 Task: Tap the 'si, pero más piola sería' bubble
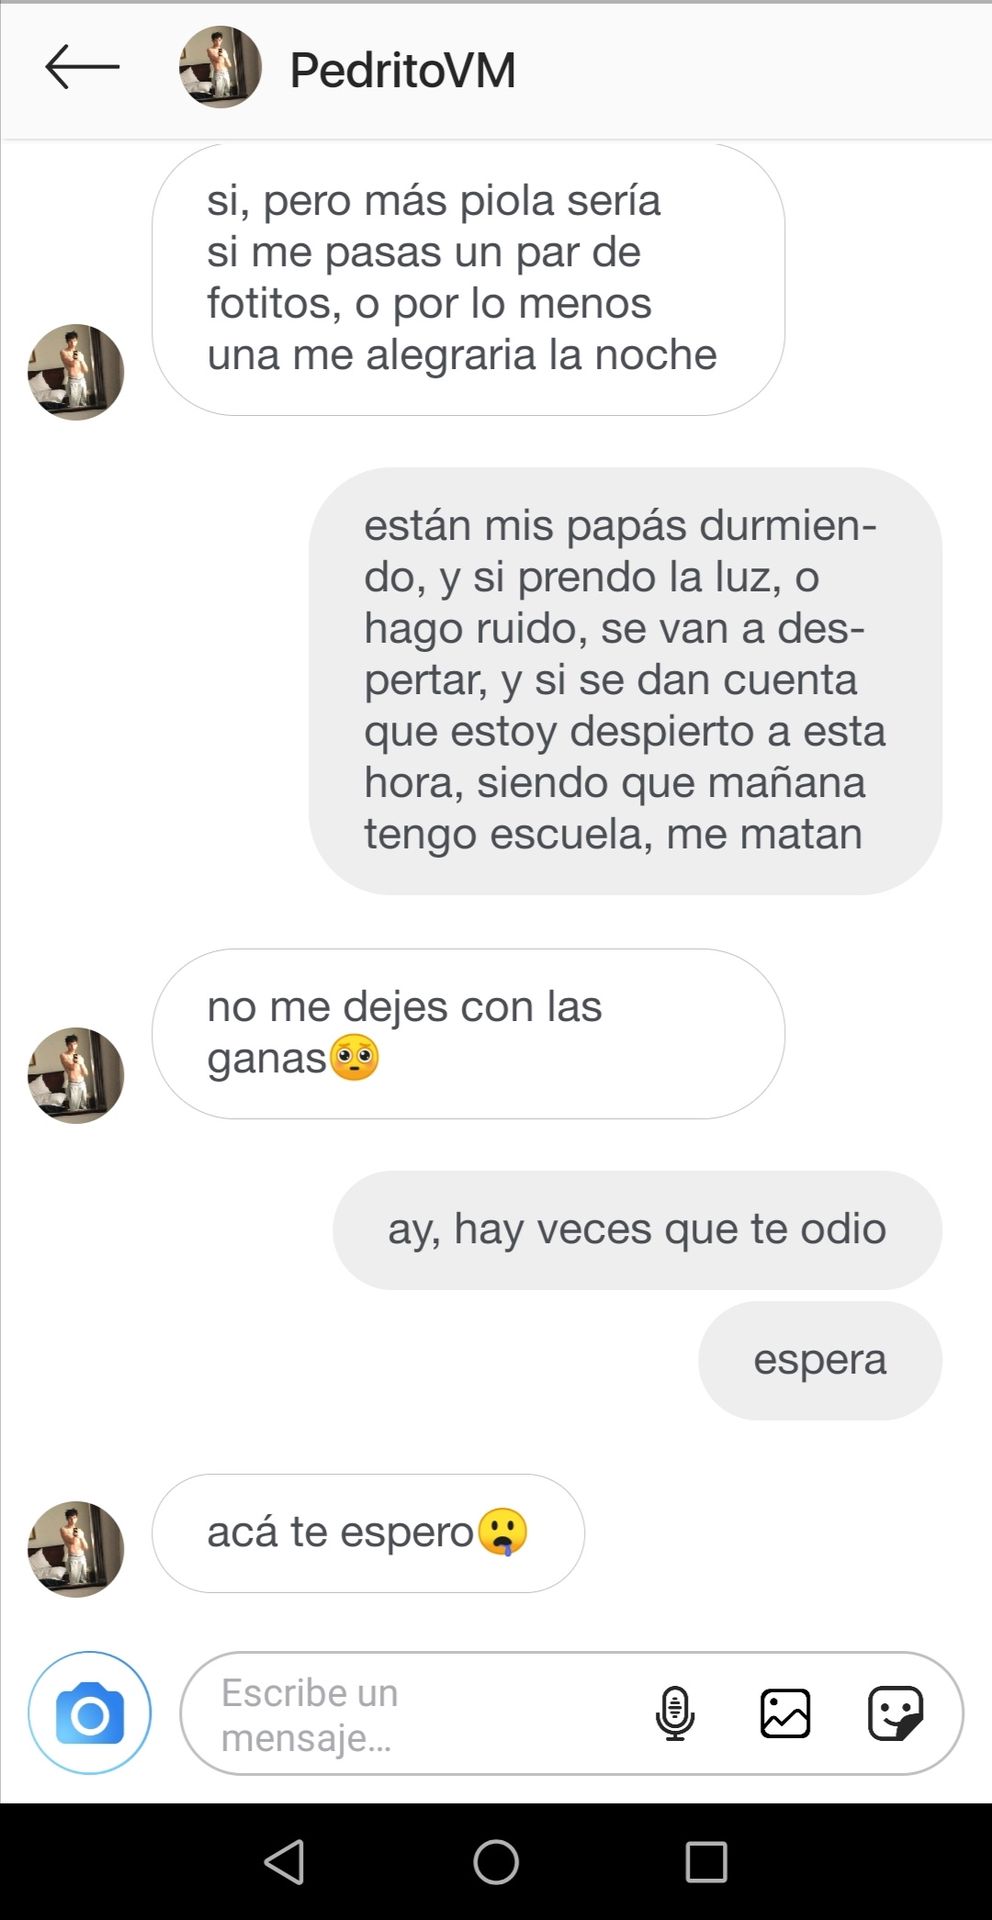468,279
